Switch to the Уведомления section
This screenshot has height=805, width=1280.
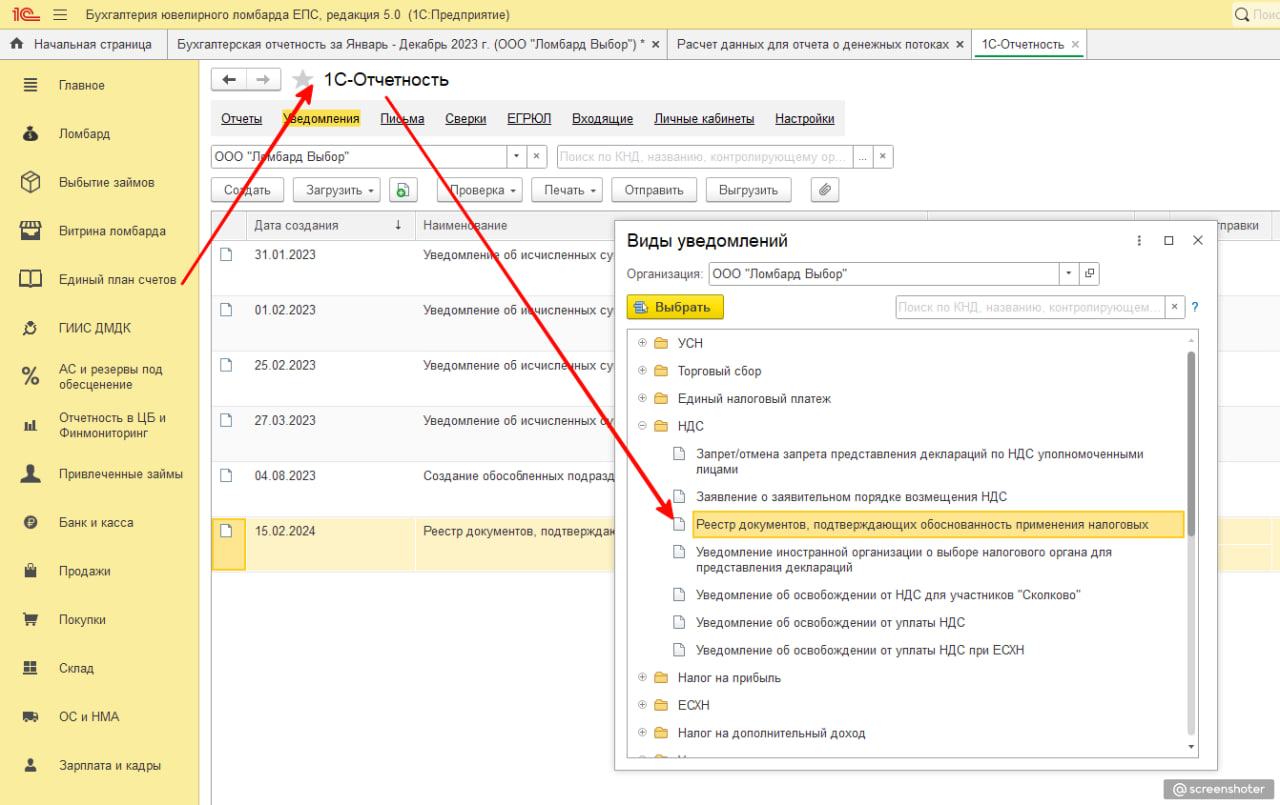tap(321, 118)
